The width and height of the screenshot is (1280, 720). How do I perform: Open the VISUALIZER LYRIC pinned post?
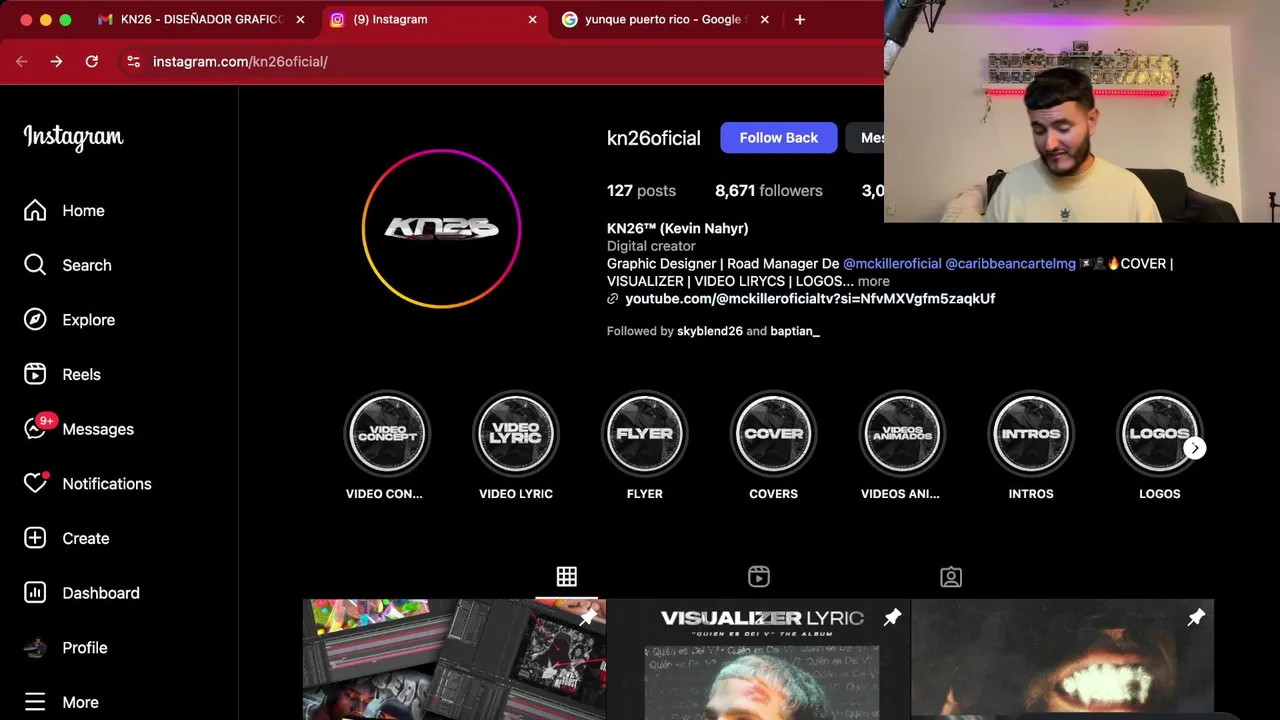[x=759, y=659]
